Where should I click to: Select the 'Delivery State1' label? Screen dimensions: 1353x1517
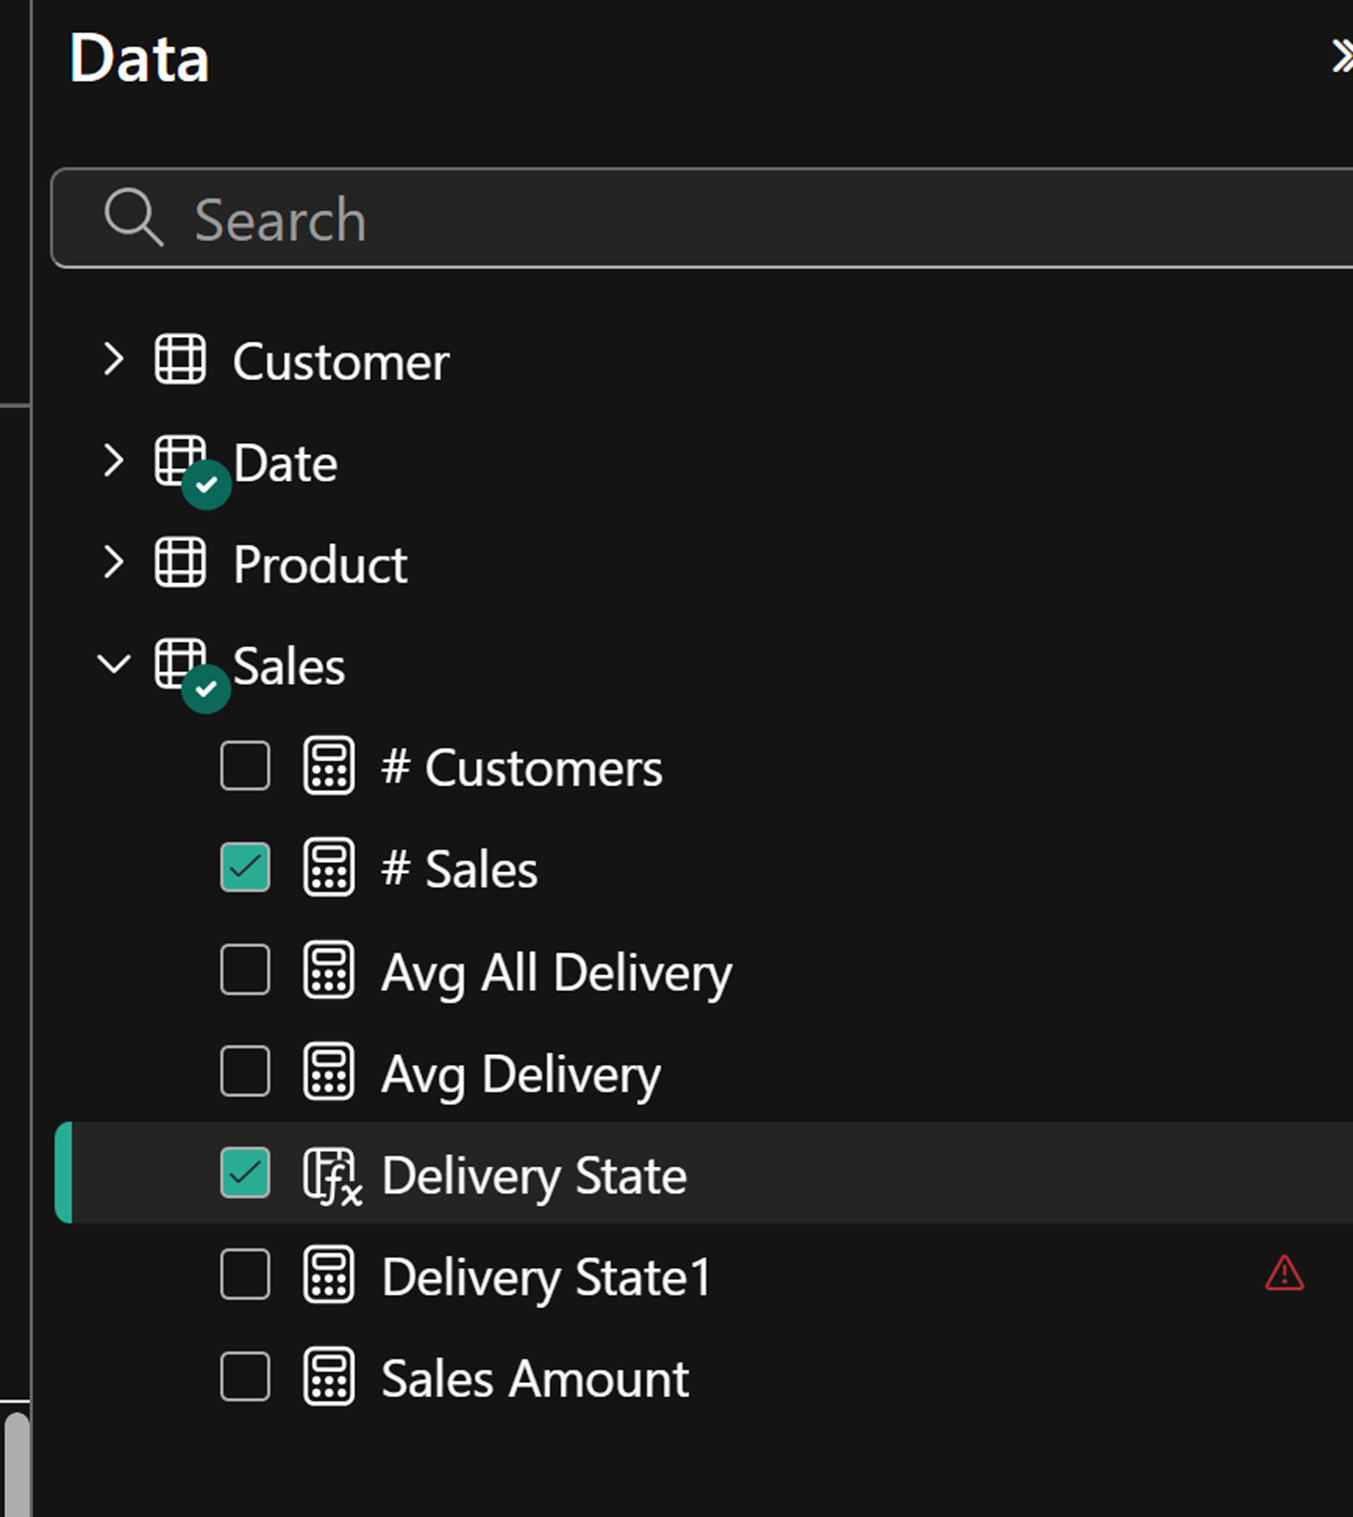(547, 1278)
